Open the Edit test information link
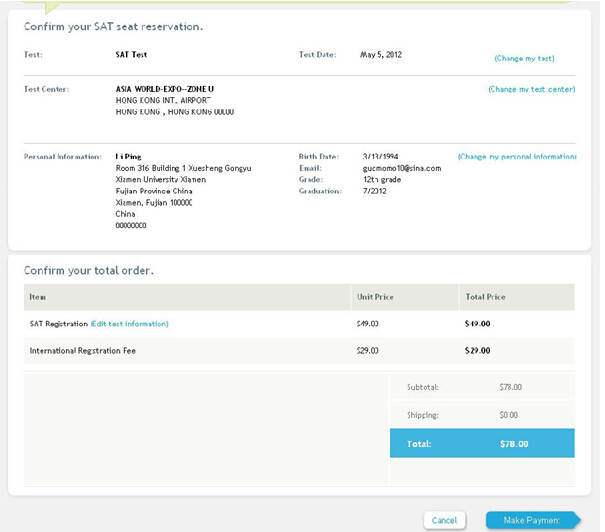Image resolution: width=605 pixels, height=532 pixels. [x=129, y=324]
